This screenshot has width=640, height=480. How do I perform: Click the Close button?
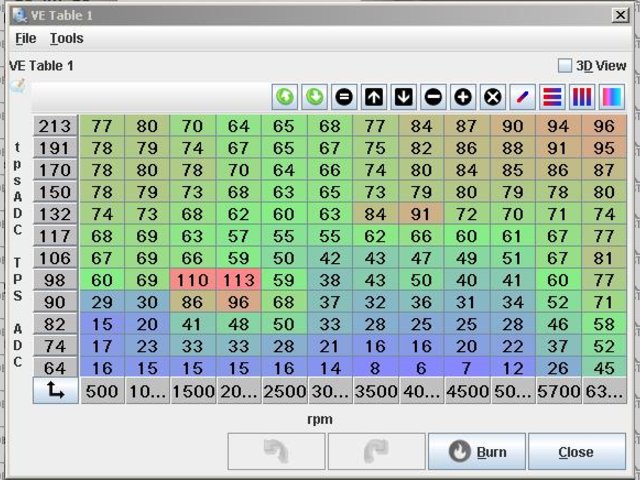[576, 452]
